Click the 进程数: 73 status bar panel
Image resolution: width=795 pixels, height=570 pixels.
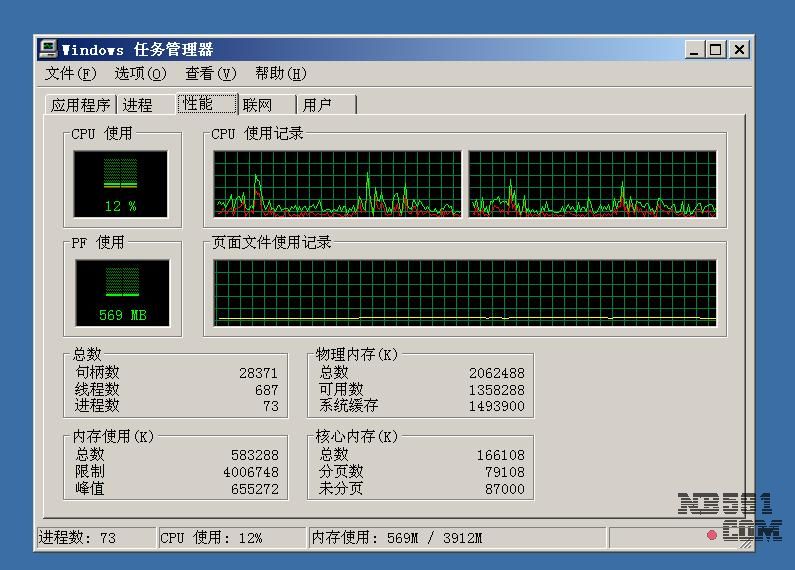tap(95, 538)
